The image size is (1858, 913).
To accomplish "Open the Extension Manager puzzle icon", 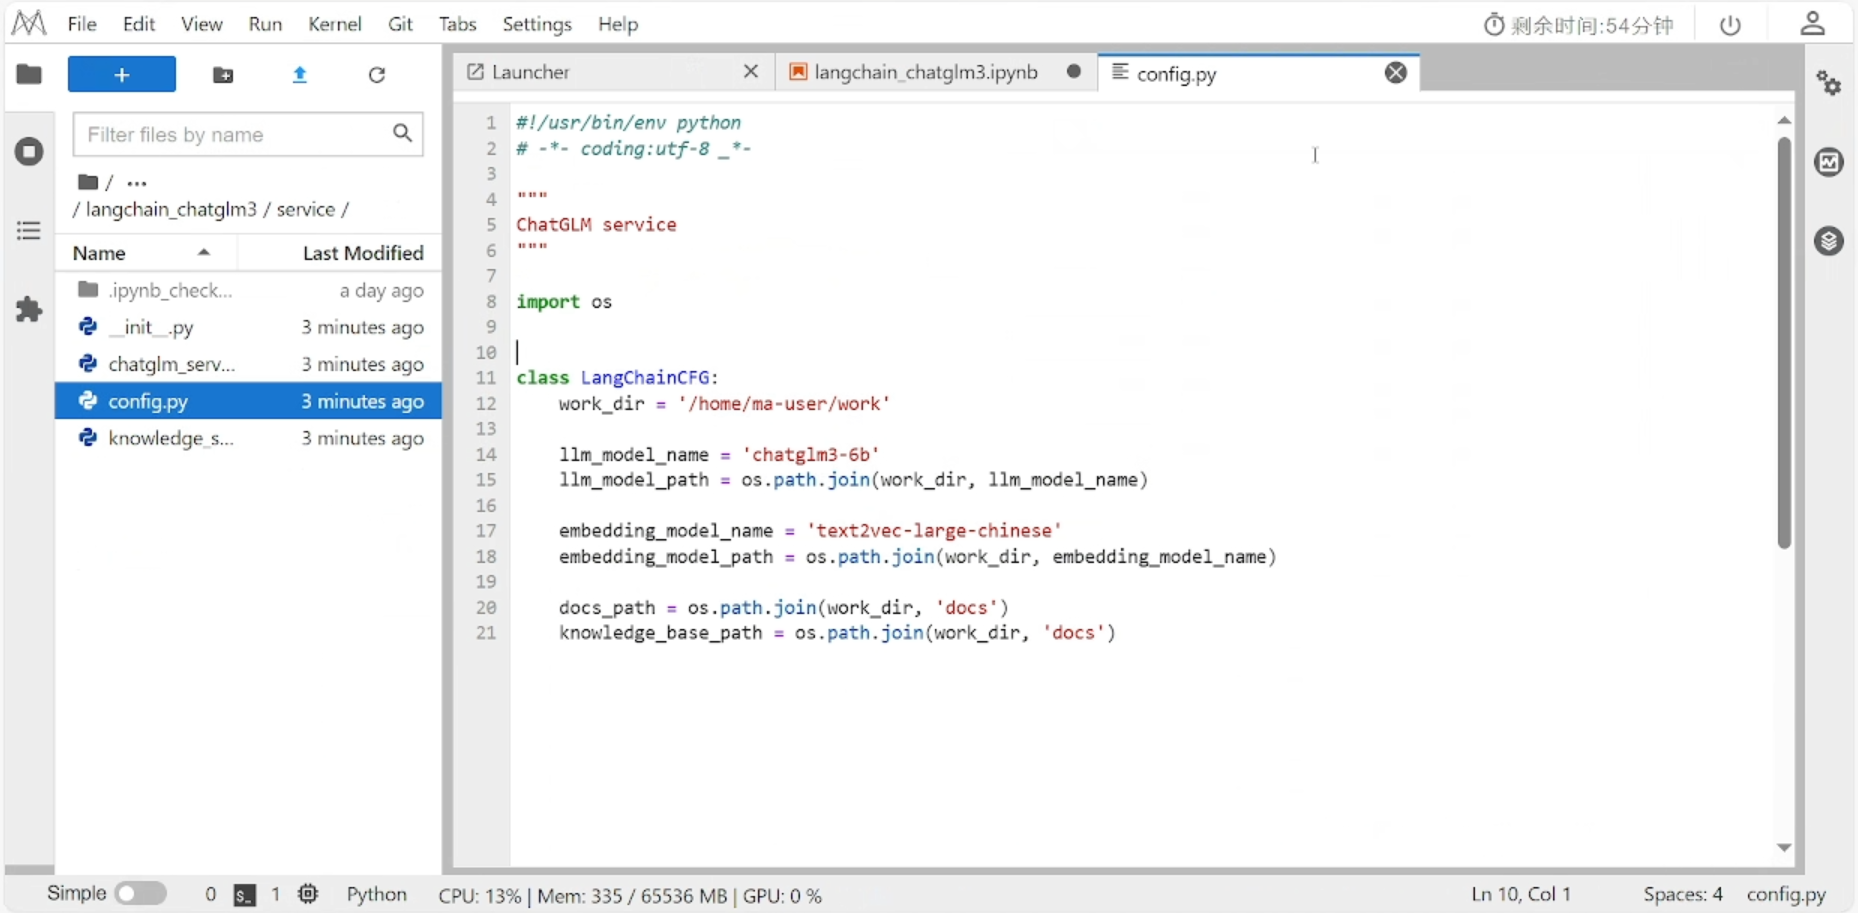I will coord(29,309).
